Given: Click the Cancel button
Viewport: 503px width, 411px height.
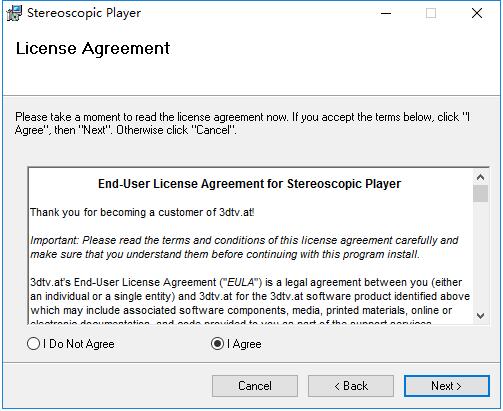Looking at the screenshot, I should click(255, 386).
